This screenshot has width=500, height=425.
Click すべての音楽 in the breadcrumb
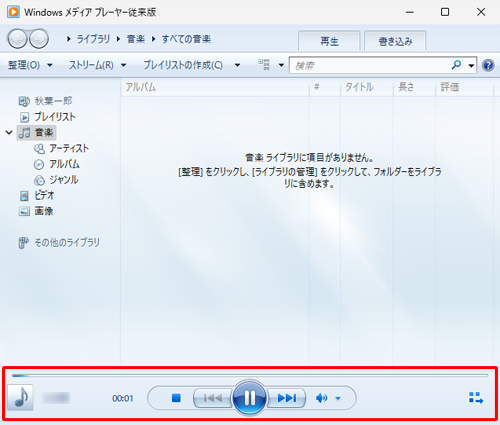click(x=186, y=39)
